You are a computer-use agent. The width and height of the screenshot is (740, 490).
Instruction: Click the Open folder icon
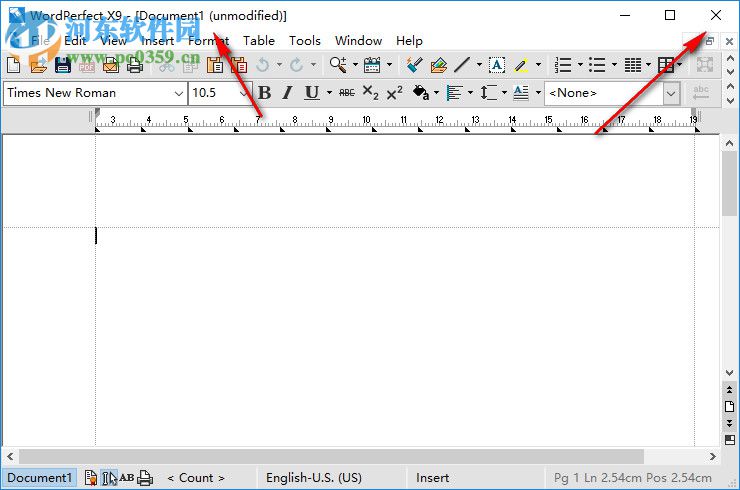(x=38, y=65)
